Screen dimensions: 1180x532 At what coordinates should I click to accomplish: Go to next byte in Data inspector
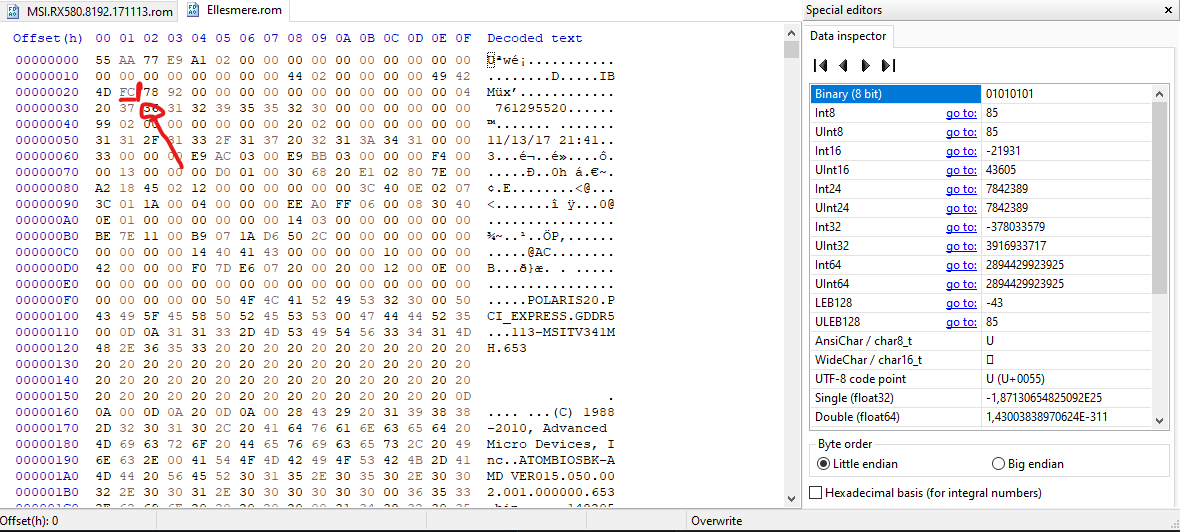865,65
